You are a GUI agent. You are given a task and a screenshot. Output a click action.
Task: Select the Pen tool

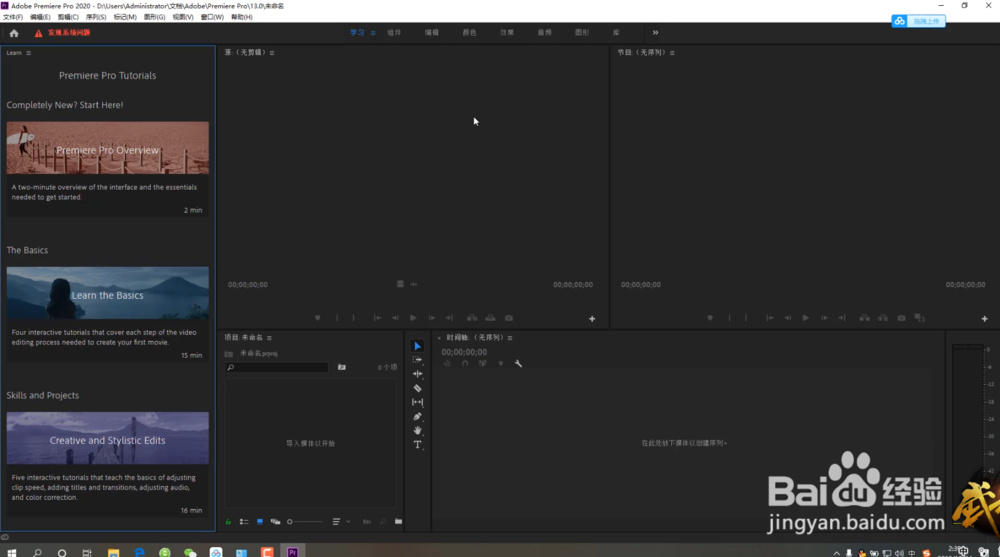point(418,416)
